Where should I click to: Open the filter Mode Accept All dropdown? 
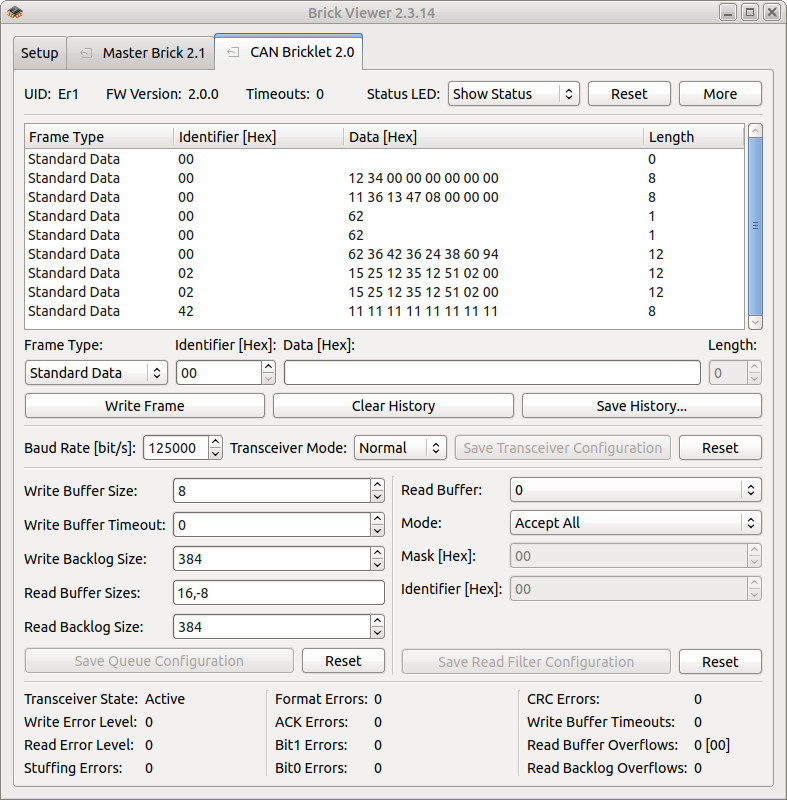(635, 523)
